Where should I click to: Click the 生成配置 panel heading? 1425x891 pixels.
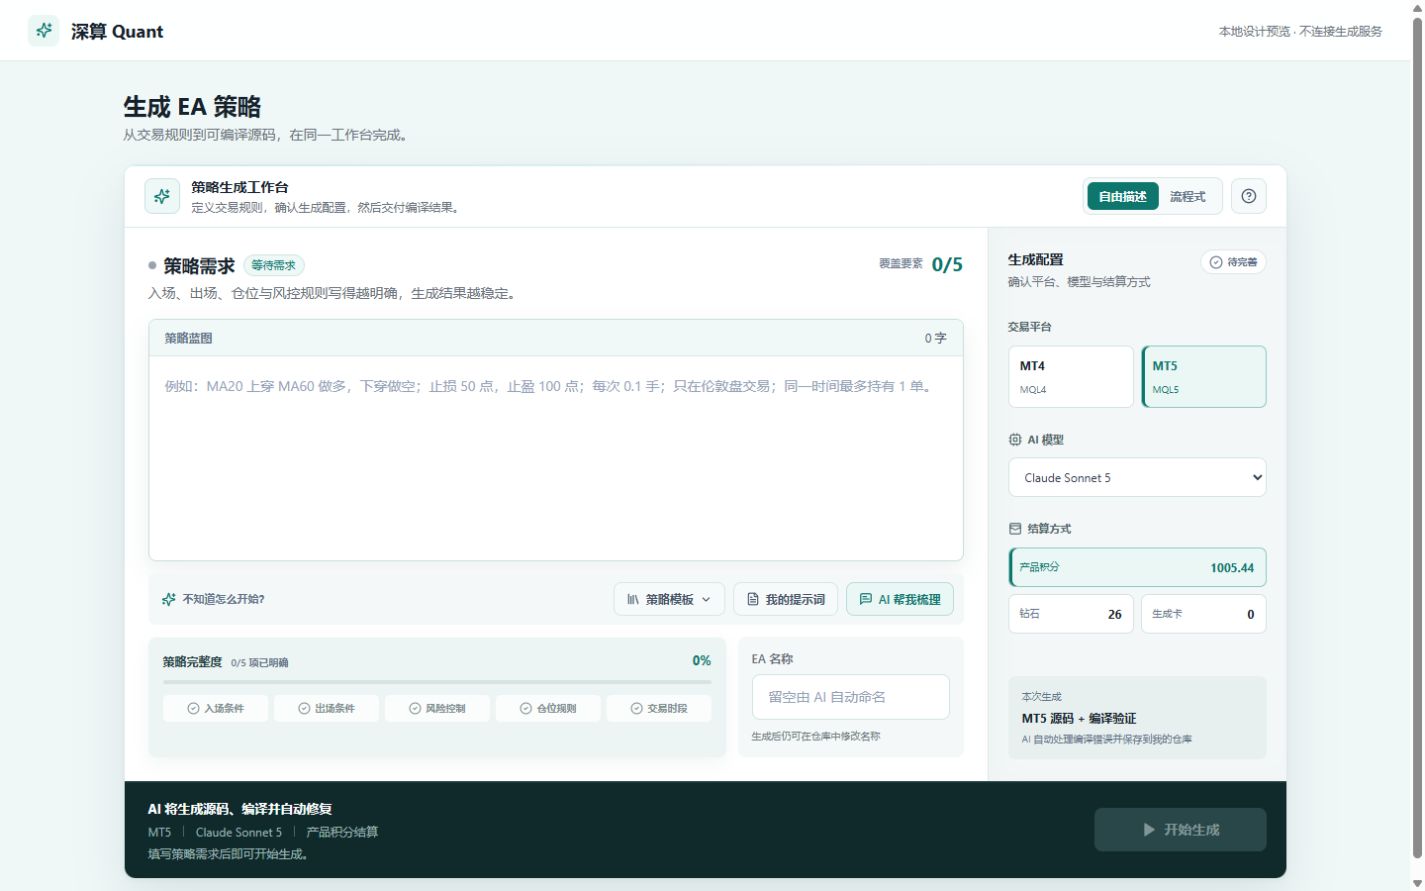[x=1035, y=259]
